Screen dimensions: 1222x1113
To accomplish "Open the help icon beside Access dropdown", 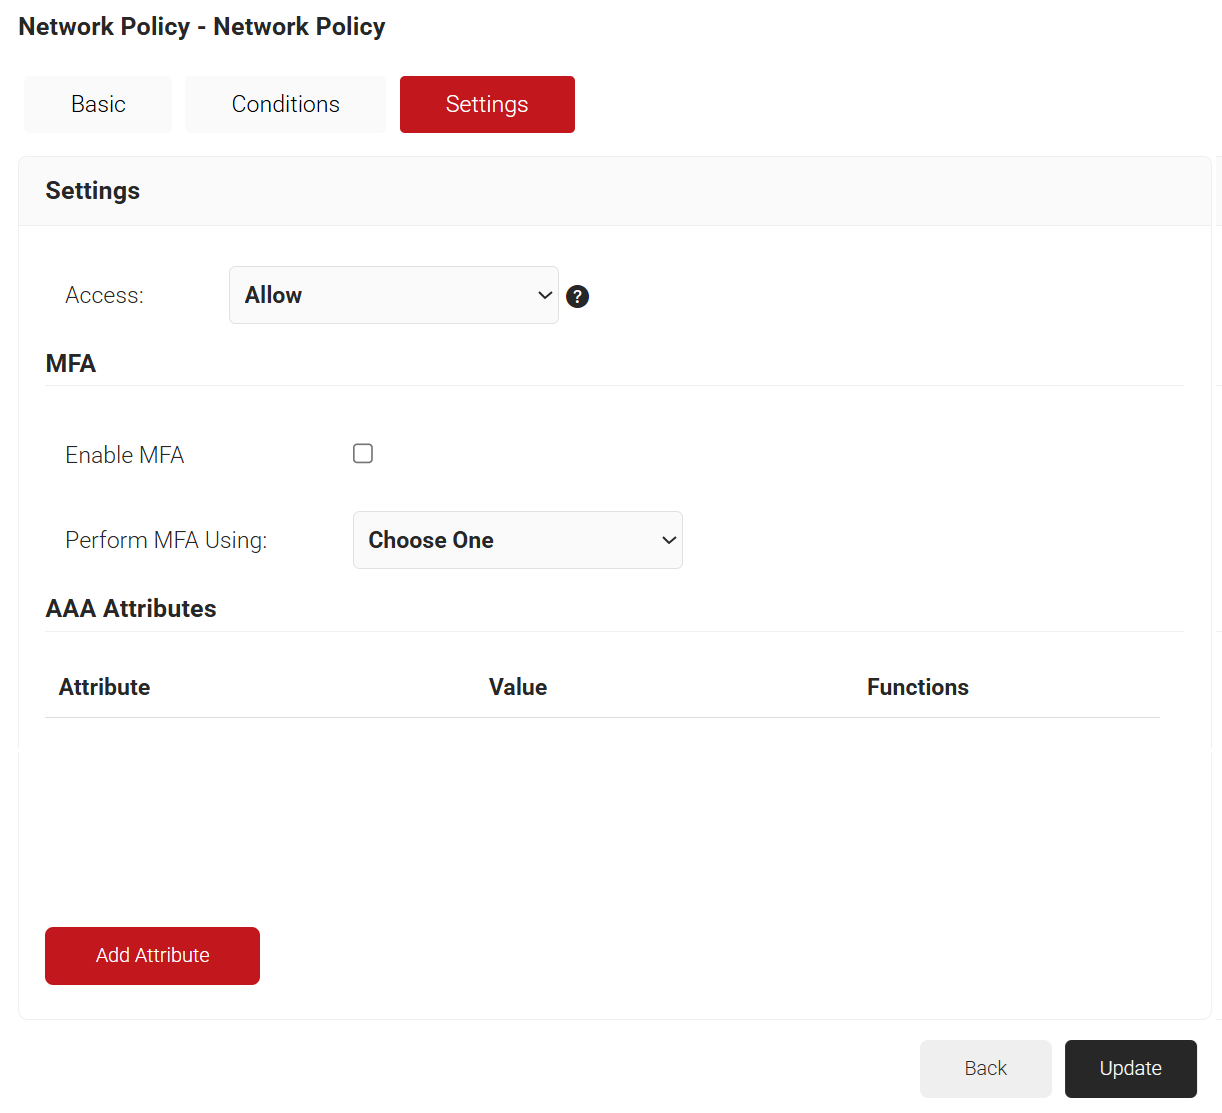I will [577, 296].
